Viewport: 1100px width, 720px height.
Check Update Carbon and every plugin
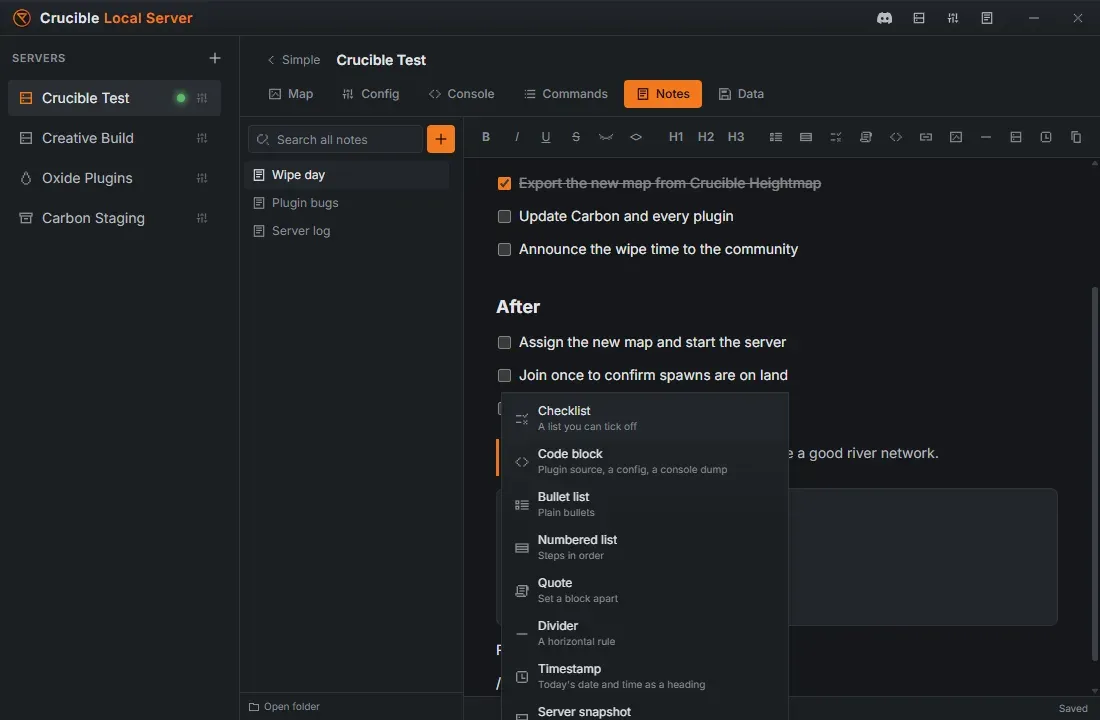504,216
